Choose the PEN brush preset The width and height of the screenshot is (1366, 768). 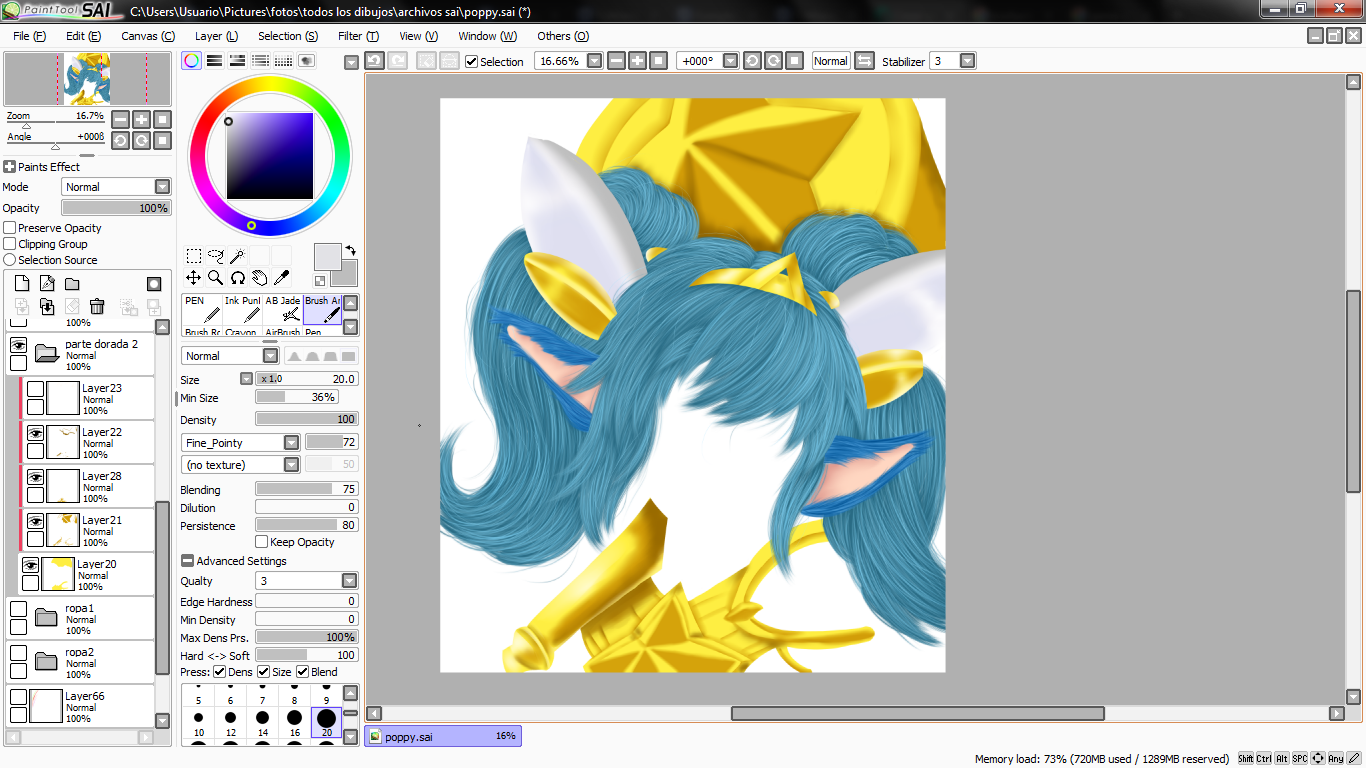202,309
